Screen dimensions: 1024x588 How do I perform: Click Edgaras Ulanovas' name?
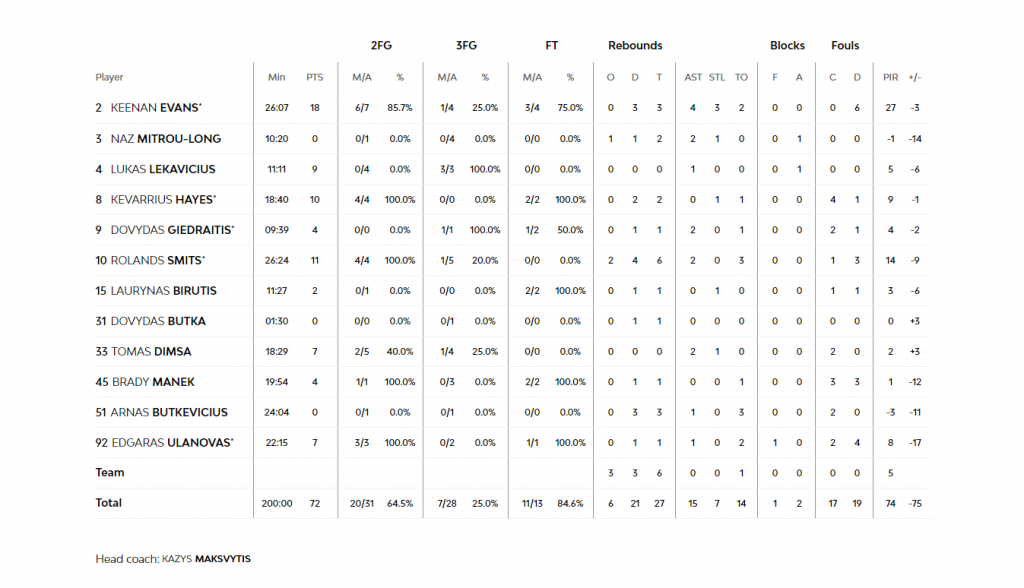point(170,443)
